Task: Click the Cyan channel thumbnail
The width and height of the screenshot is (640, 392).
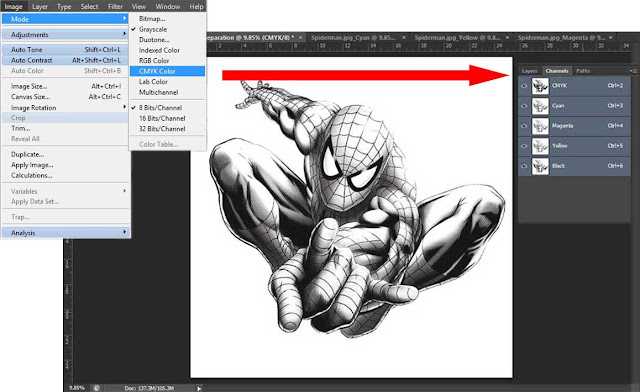Action: click(x=540, y=106)
